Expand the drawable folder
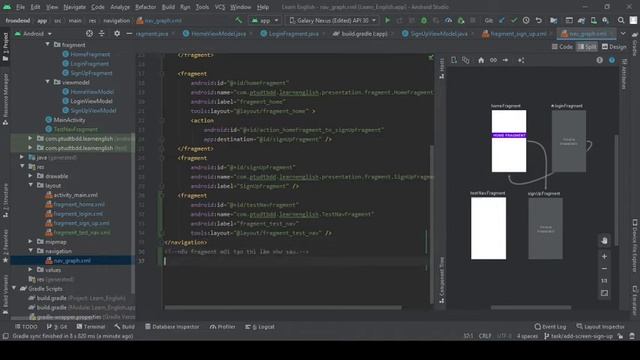 30,176
